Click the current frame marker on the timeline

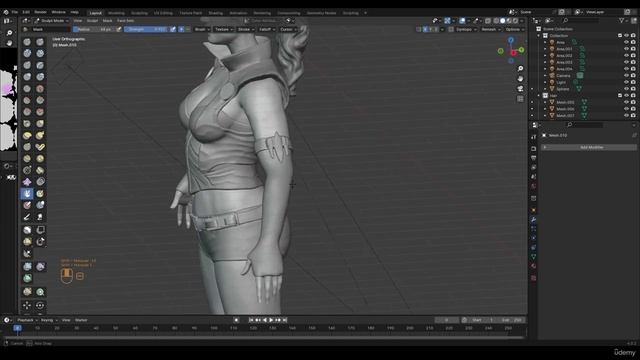(17, 328)
